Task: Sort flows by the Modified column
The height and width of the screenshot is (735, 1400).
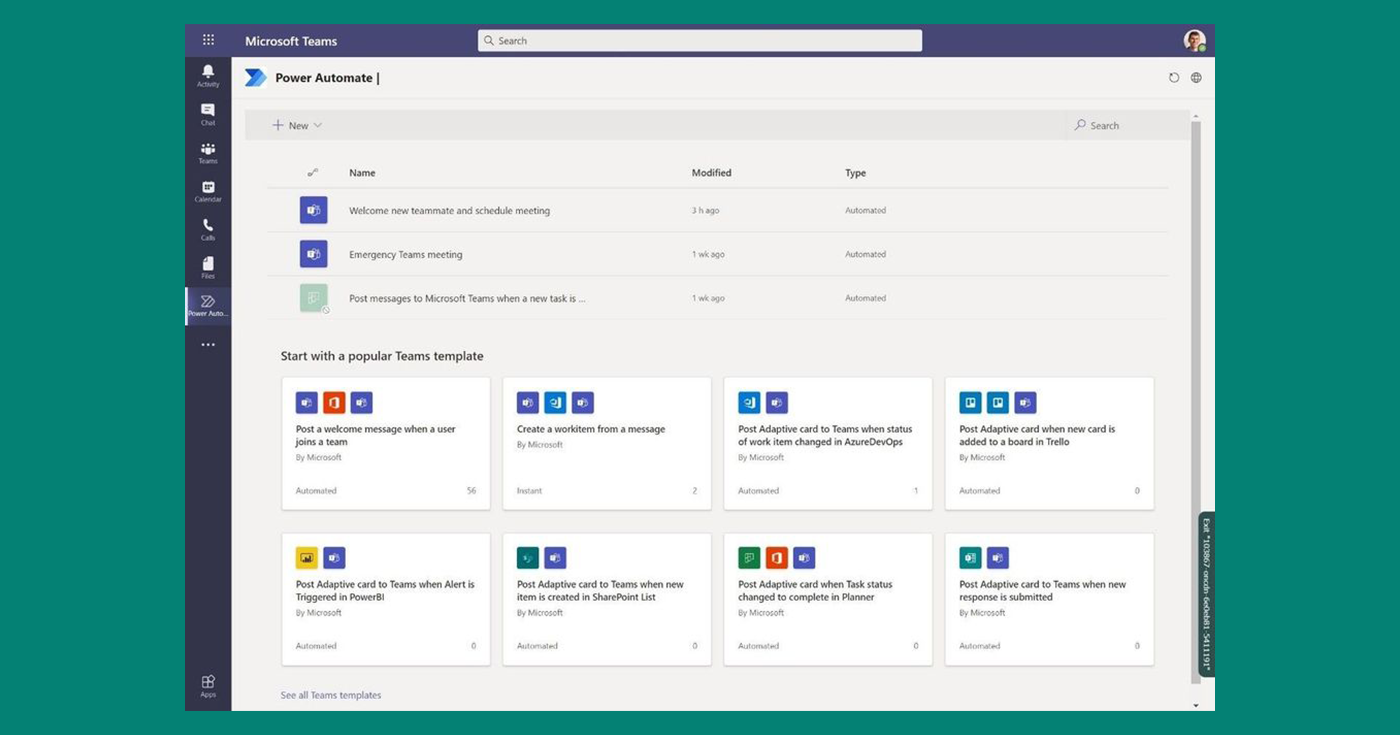Action: point(711,173)
